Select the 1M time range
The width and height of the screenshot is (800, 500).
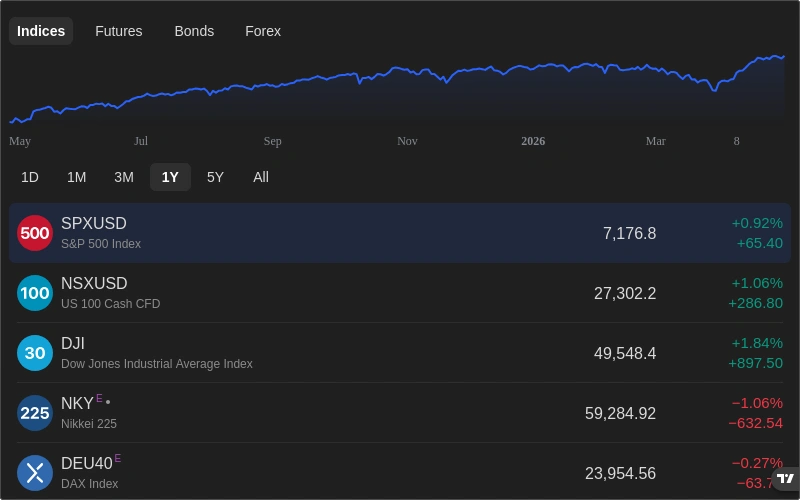coord(77,177)
